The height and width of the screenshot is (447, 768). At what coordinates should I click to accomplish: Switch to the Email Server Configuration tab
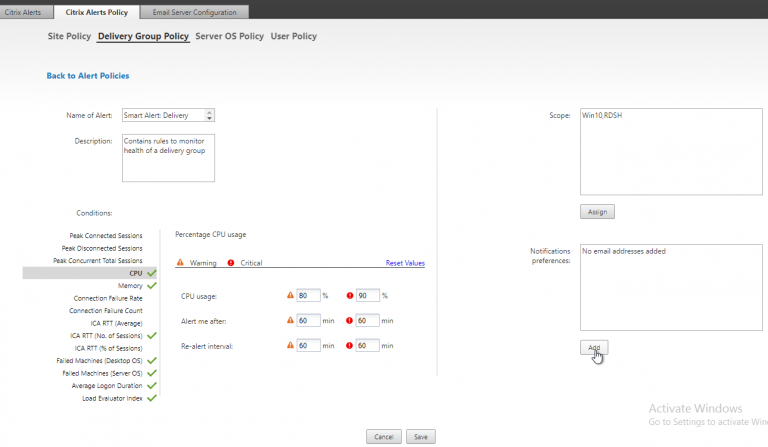click(x=194, y=12)
